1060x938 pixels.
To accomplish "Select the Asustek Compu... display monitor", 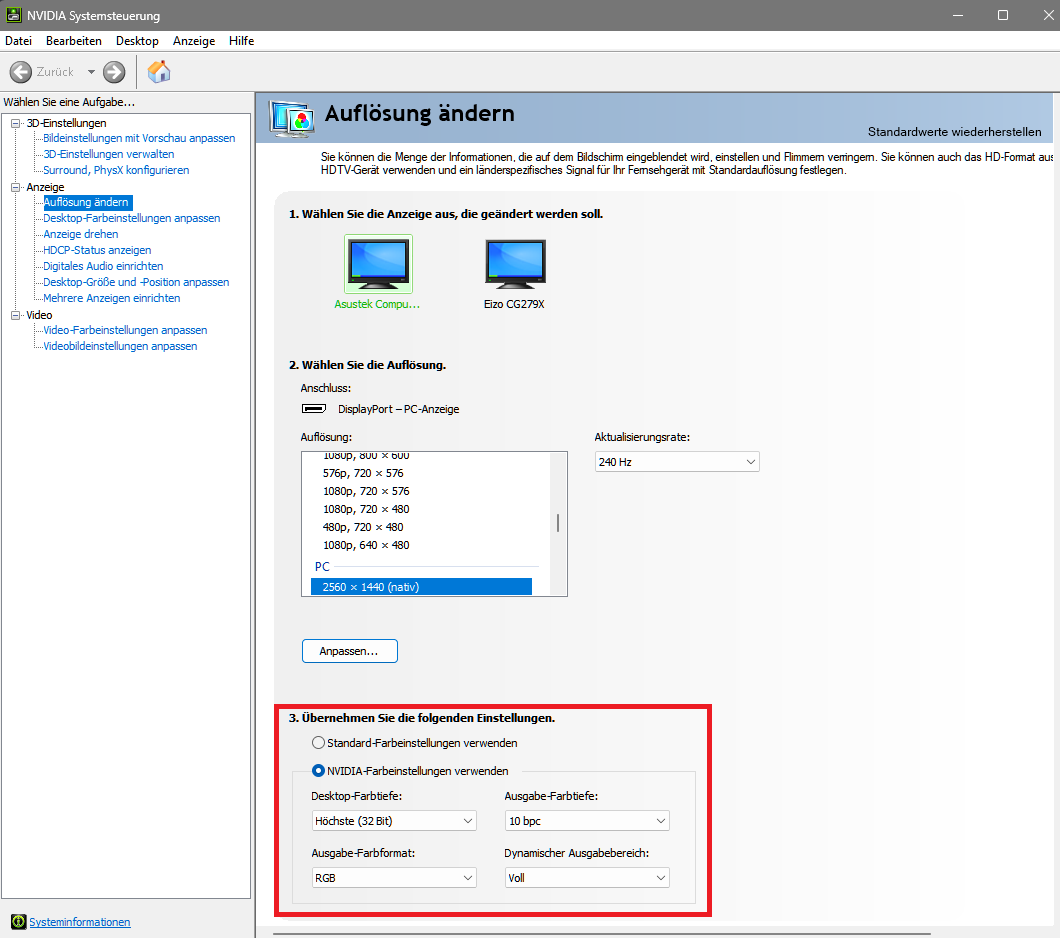I will point(378,264).
